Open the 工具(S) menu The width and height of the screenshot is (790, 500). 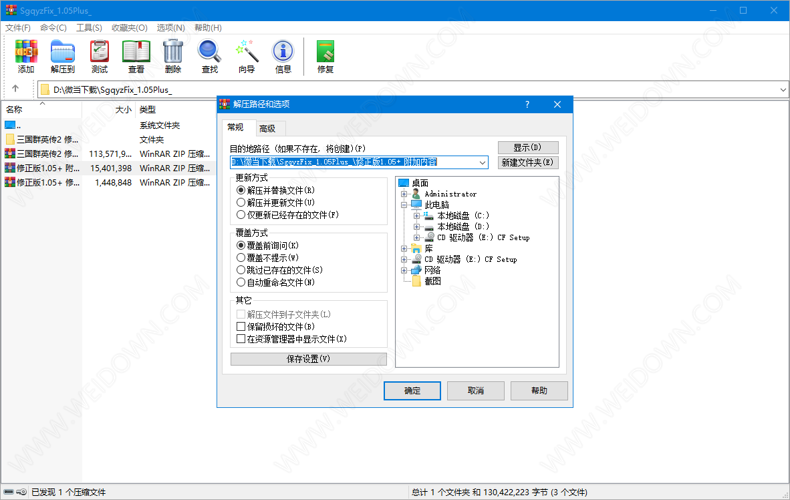(89, 28)
